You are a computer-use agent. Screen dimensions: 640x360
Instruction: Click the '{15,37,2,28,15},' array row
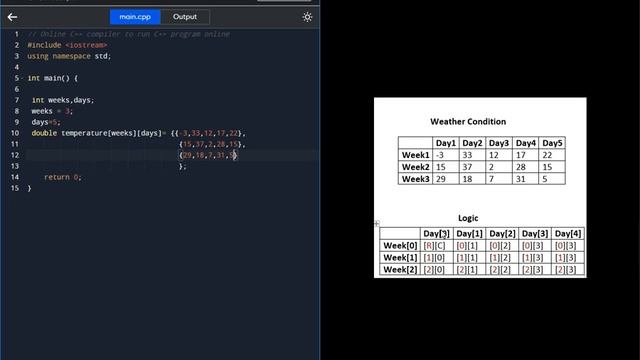pos(212,144)
